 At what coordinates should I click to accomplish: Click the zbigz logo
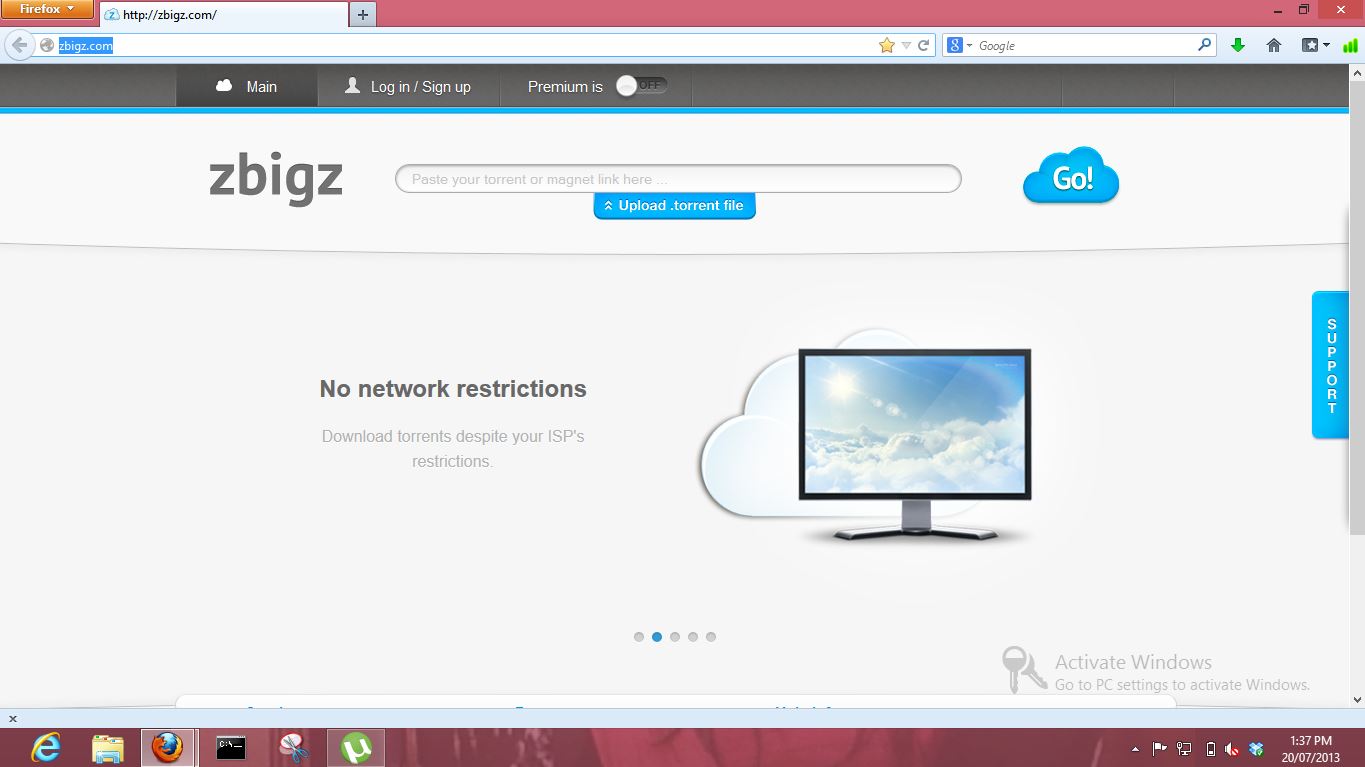(x=276, y=178)
